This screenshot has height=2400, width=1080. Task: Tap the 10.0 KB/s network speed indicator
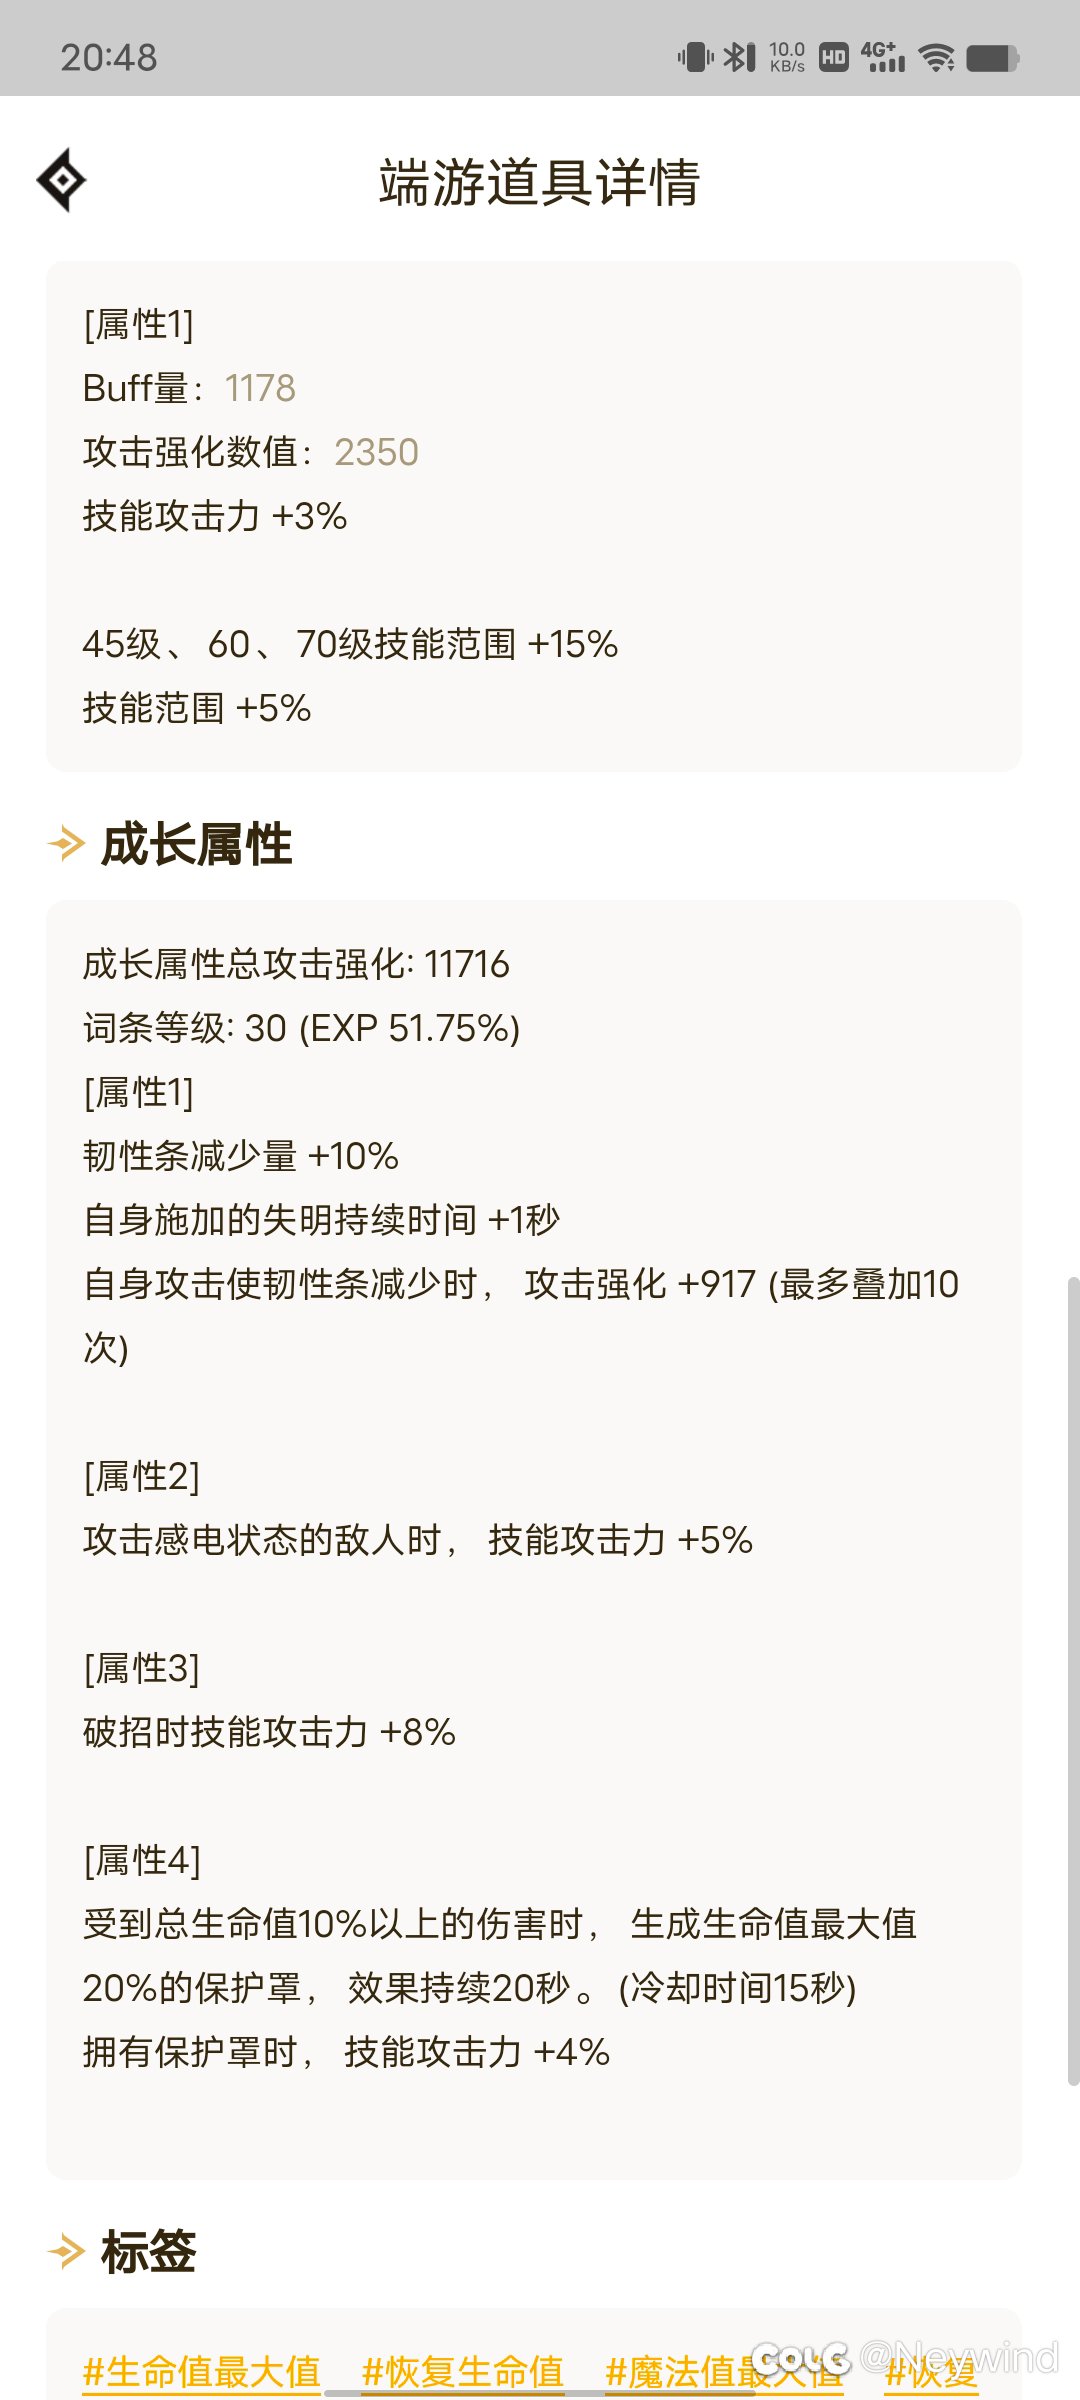pyautogui.click(x=787, y=57)
